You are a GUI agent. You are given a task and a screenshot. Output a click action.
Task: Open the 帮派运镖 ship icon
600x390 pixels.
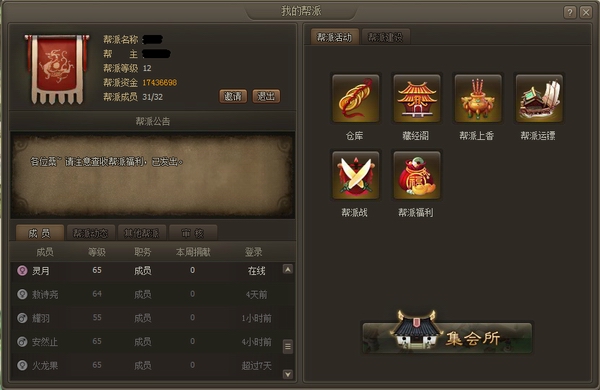tap(539, 98)
